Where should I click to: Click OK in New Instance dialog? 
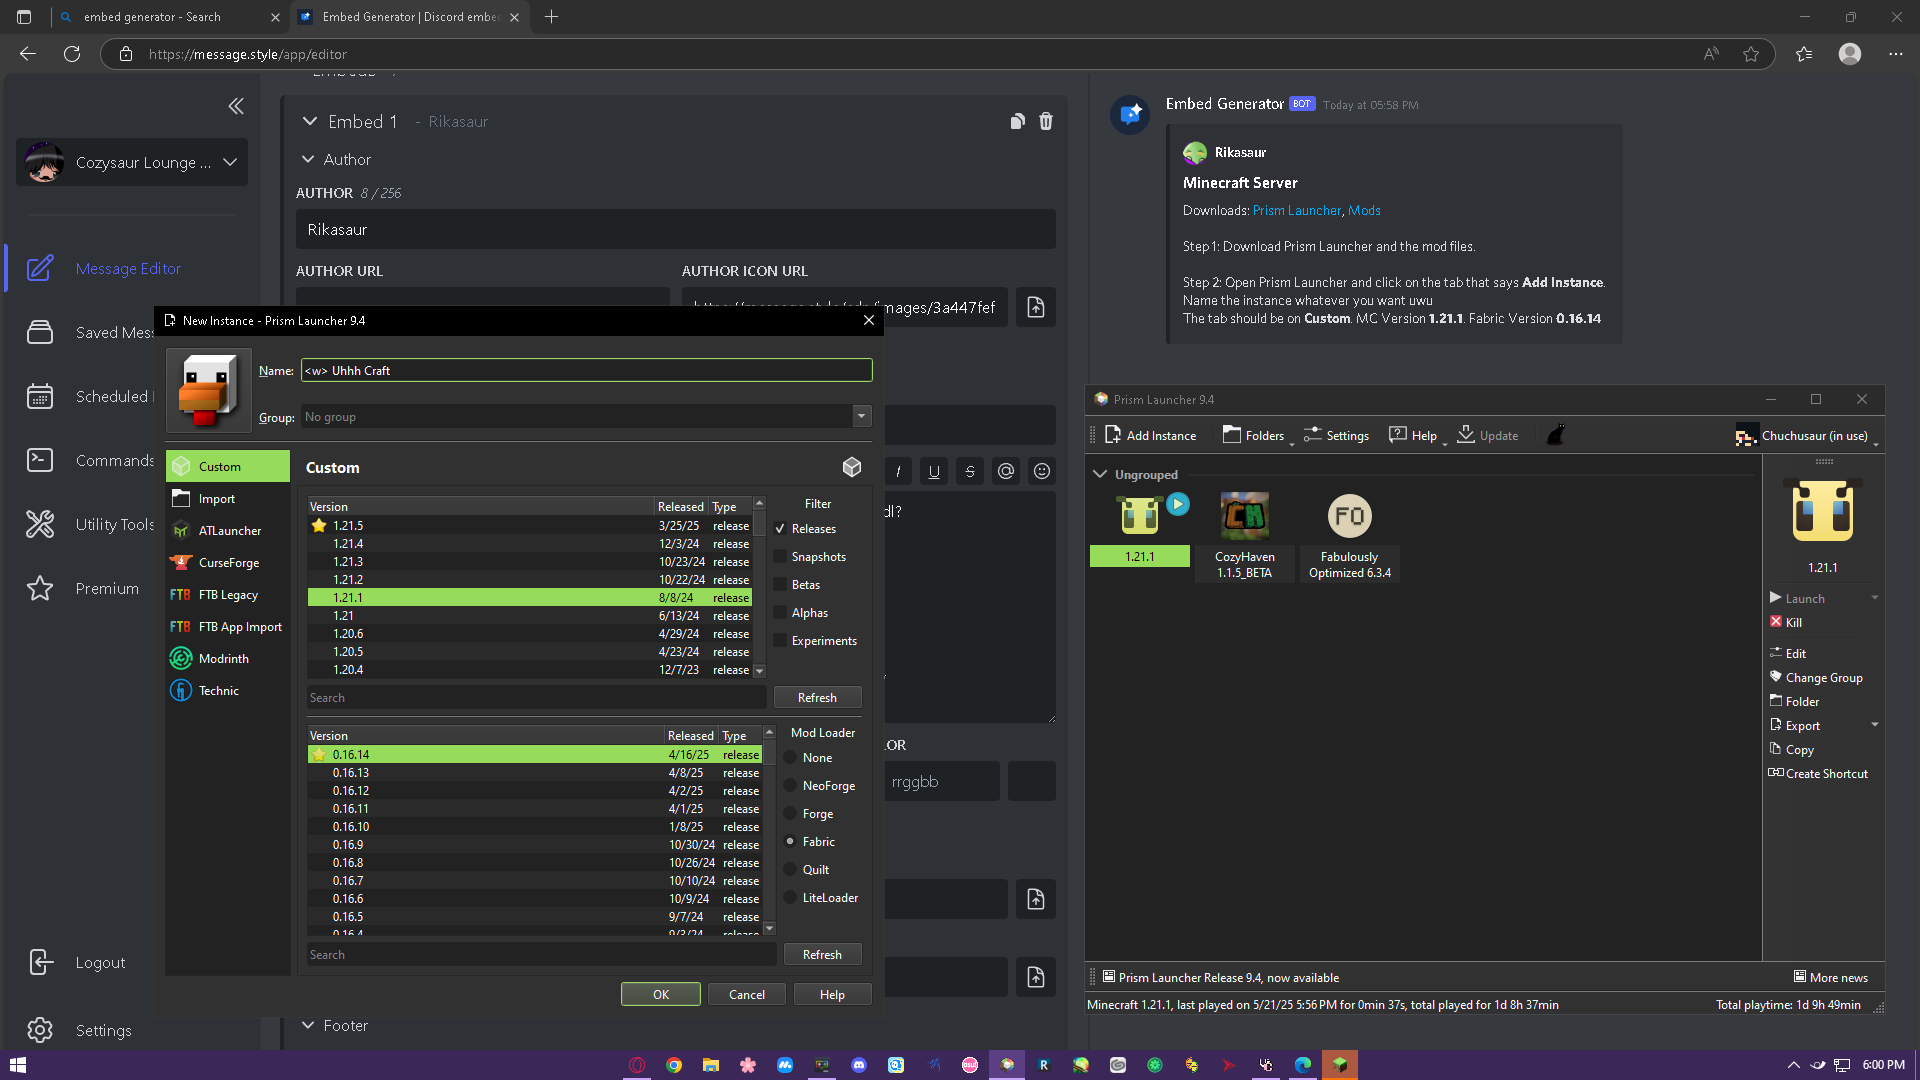coord(661,994)
